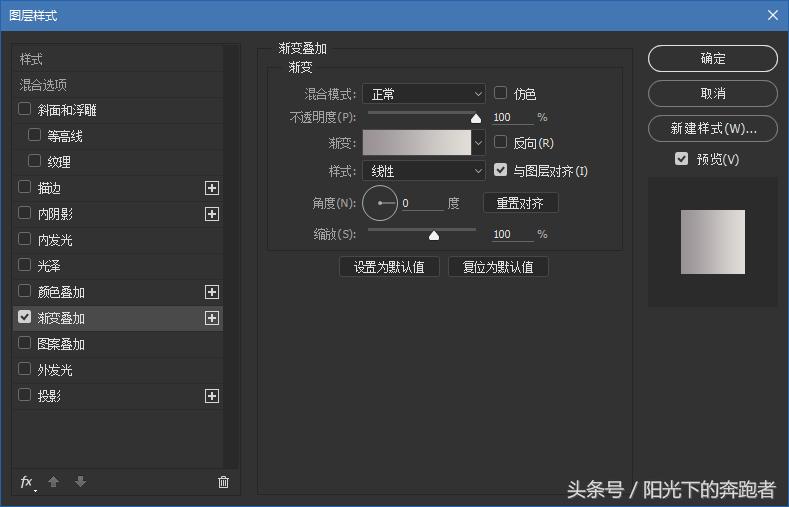
Task: Enable 斜面和浮雕 checkbox
Action: pos(24,109)
